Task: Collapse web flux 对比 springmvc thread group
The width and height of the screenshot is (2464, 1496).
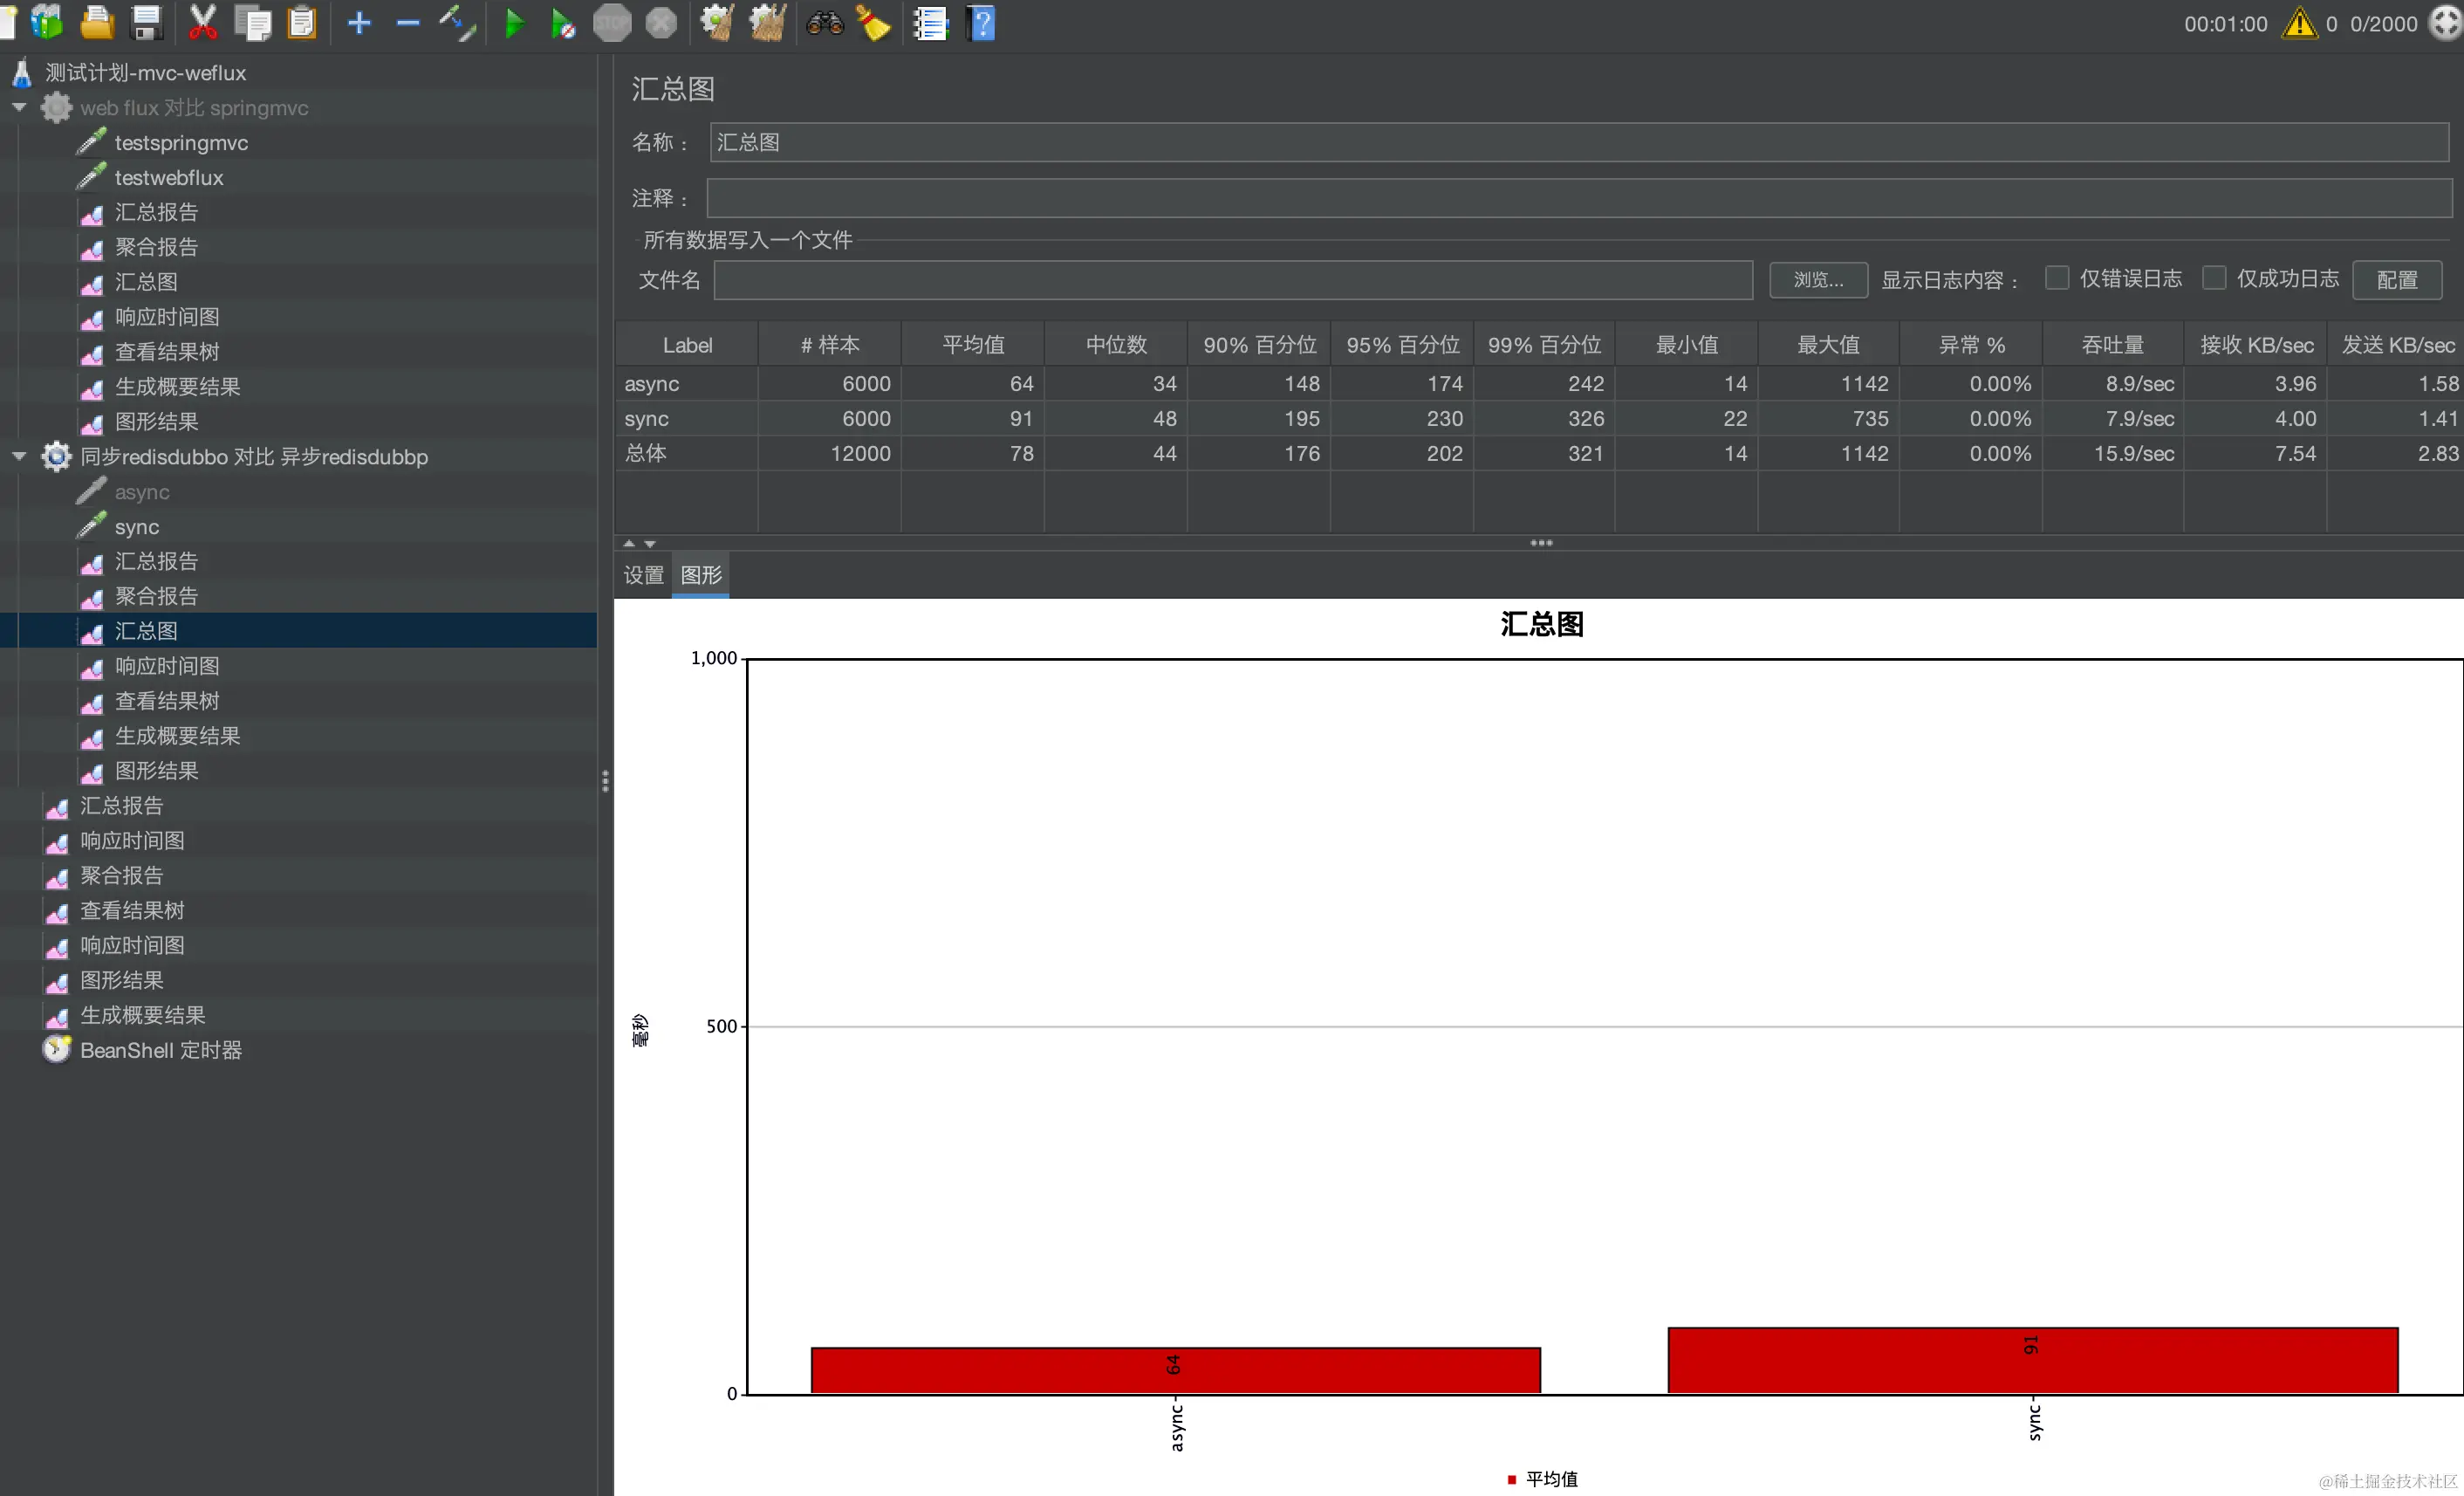Action: coord(19,107)
